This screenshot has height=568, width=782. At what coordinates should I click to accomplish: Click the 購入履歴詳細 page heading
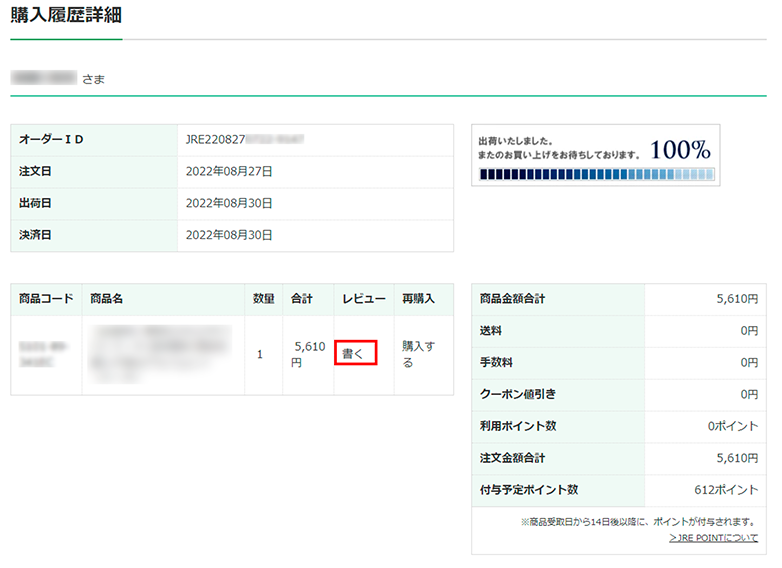point(66,16)
